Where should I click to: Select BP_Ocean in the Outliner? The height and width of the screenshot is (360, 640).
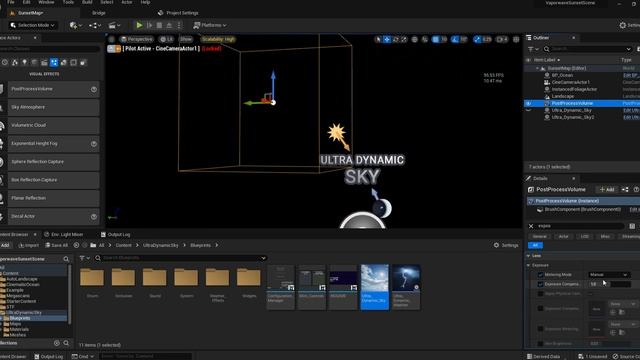pyautogui.click(x=562, y=75)
